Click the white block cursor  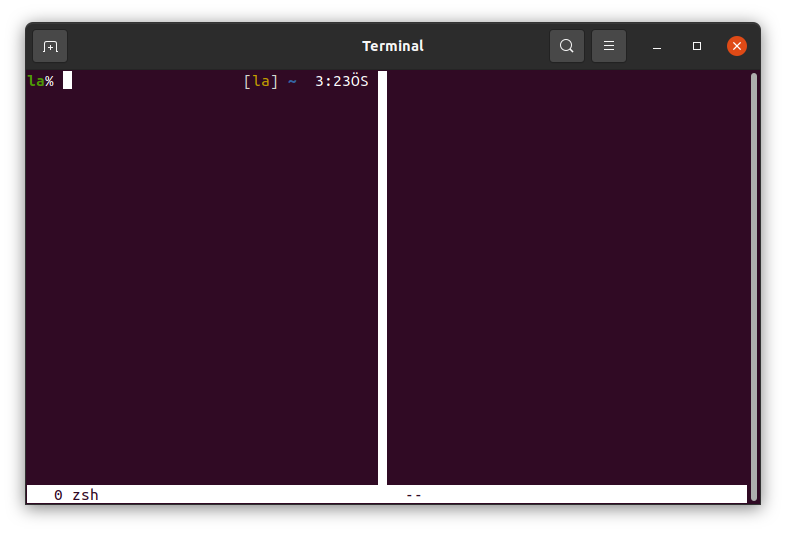point(67,81)
